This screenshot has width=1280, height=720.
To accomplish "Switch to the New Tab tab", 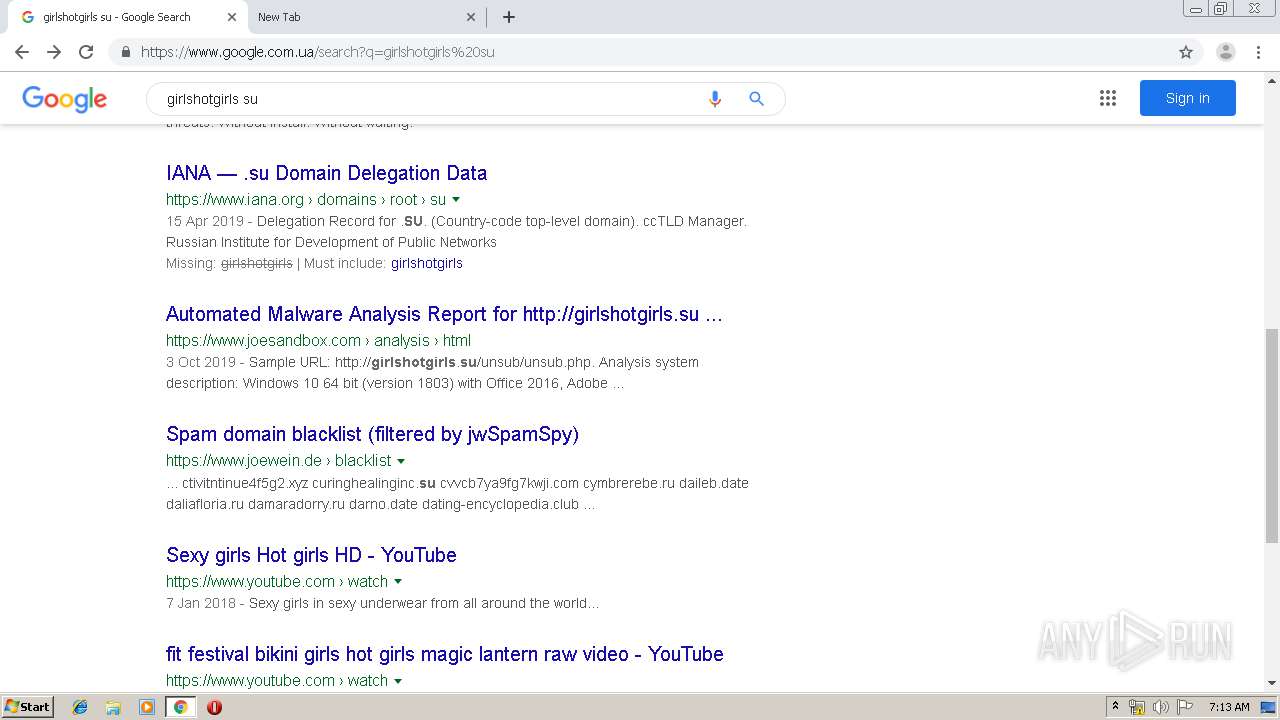I will click(x=364, y=17).
